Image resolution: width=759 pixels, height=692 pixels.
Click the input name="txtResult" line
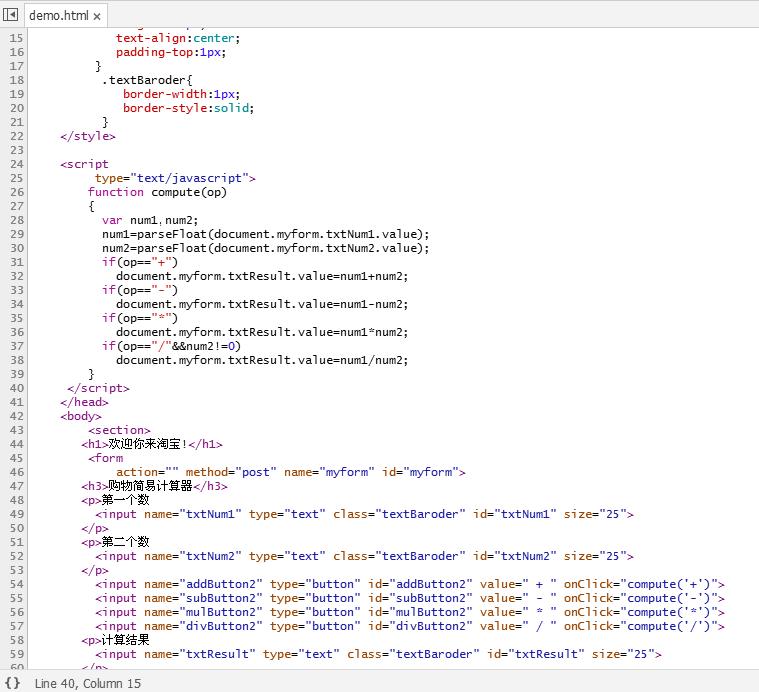click(379, 654)
